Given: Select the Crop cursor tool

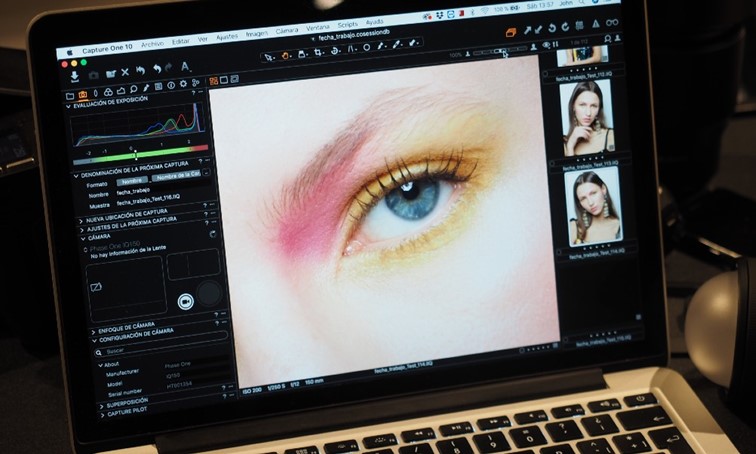Looking at the screenshot, I should click(318, 52).
